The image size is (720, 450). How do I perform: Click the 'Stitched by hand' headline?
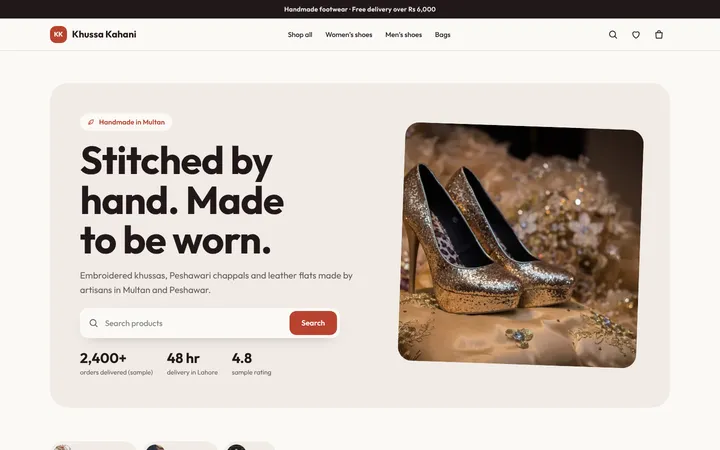(182, 201)
